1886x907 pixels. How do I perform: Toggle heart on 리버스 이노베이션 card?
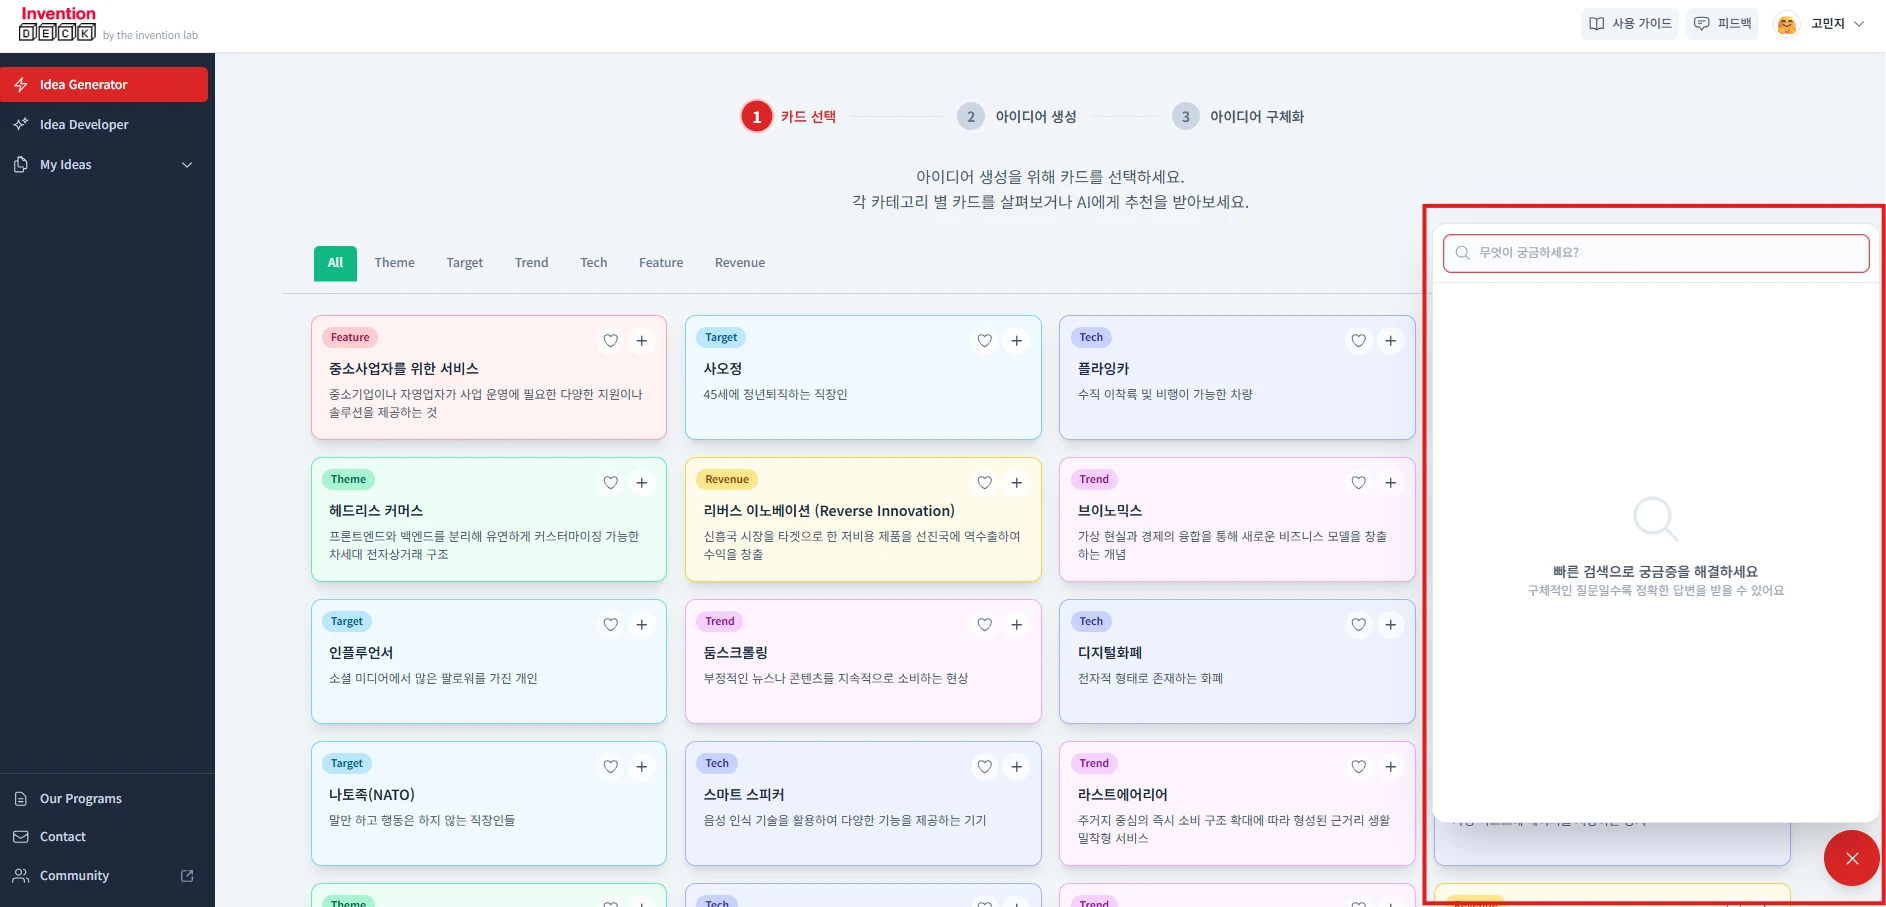(984, 483)
